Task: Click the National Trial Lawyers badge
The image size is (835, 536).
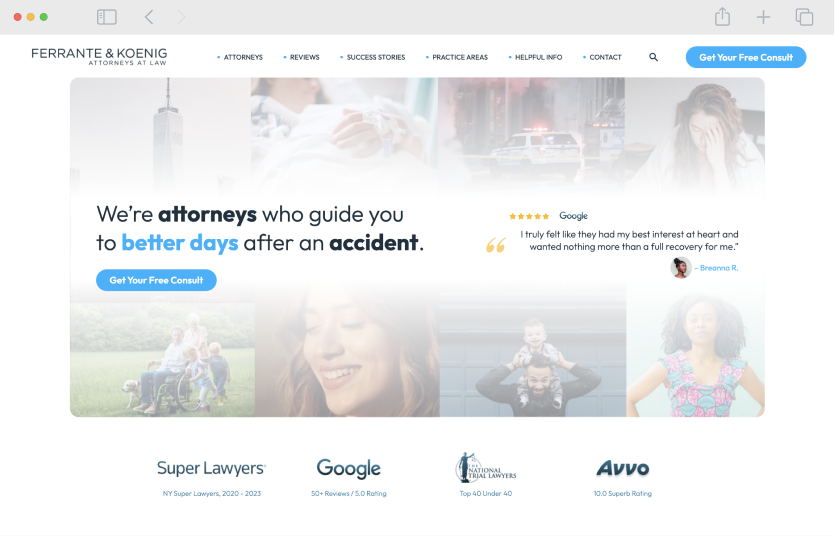Action: (486, 468)
